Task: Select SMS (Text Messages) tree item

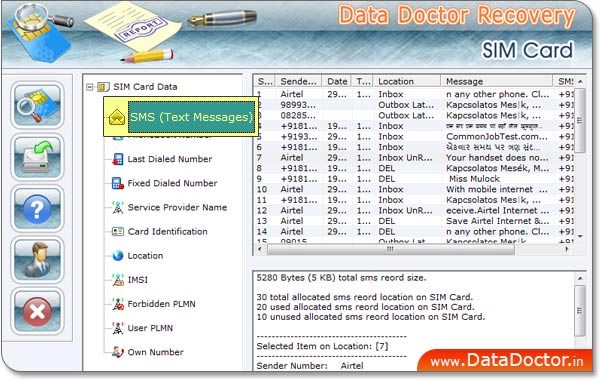Action: [x=191, y=117]
